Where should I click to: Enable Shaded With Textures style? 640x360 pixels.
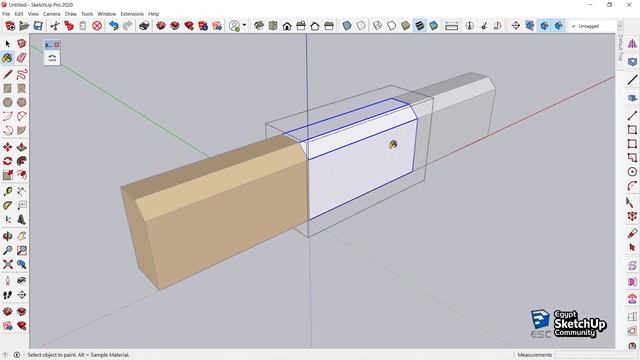[x=420, y=26]
